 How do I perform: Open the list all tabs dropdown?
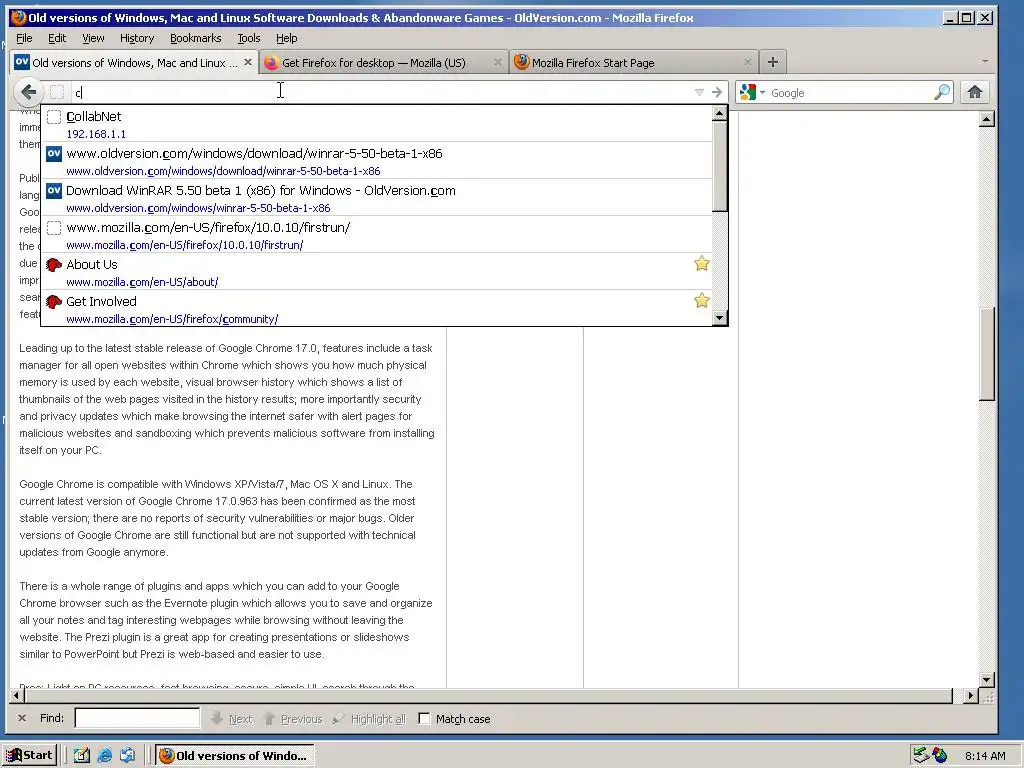[985, 61]
